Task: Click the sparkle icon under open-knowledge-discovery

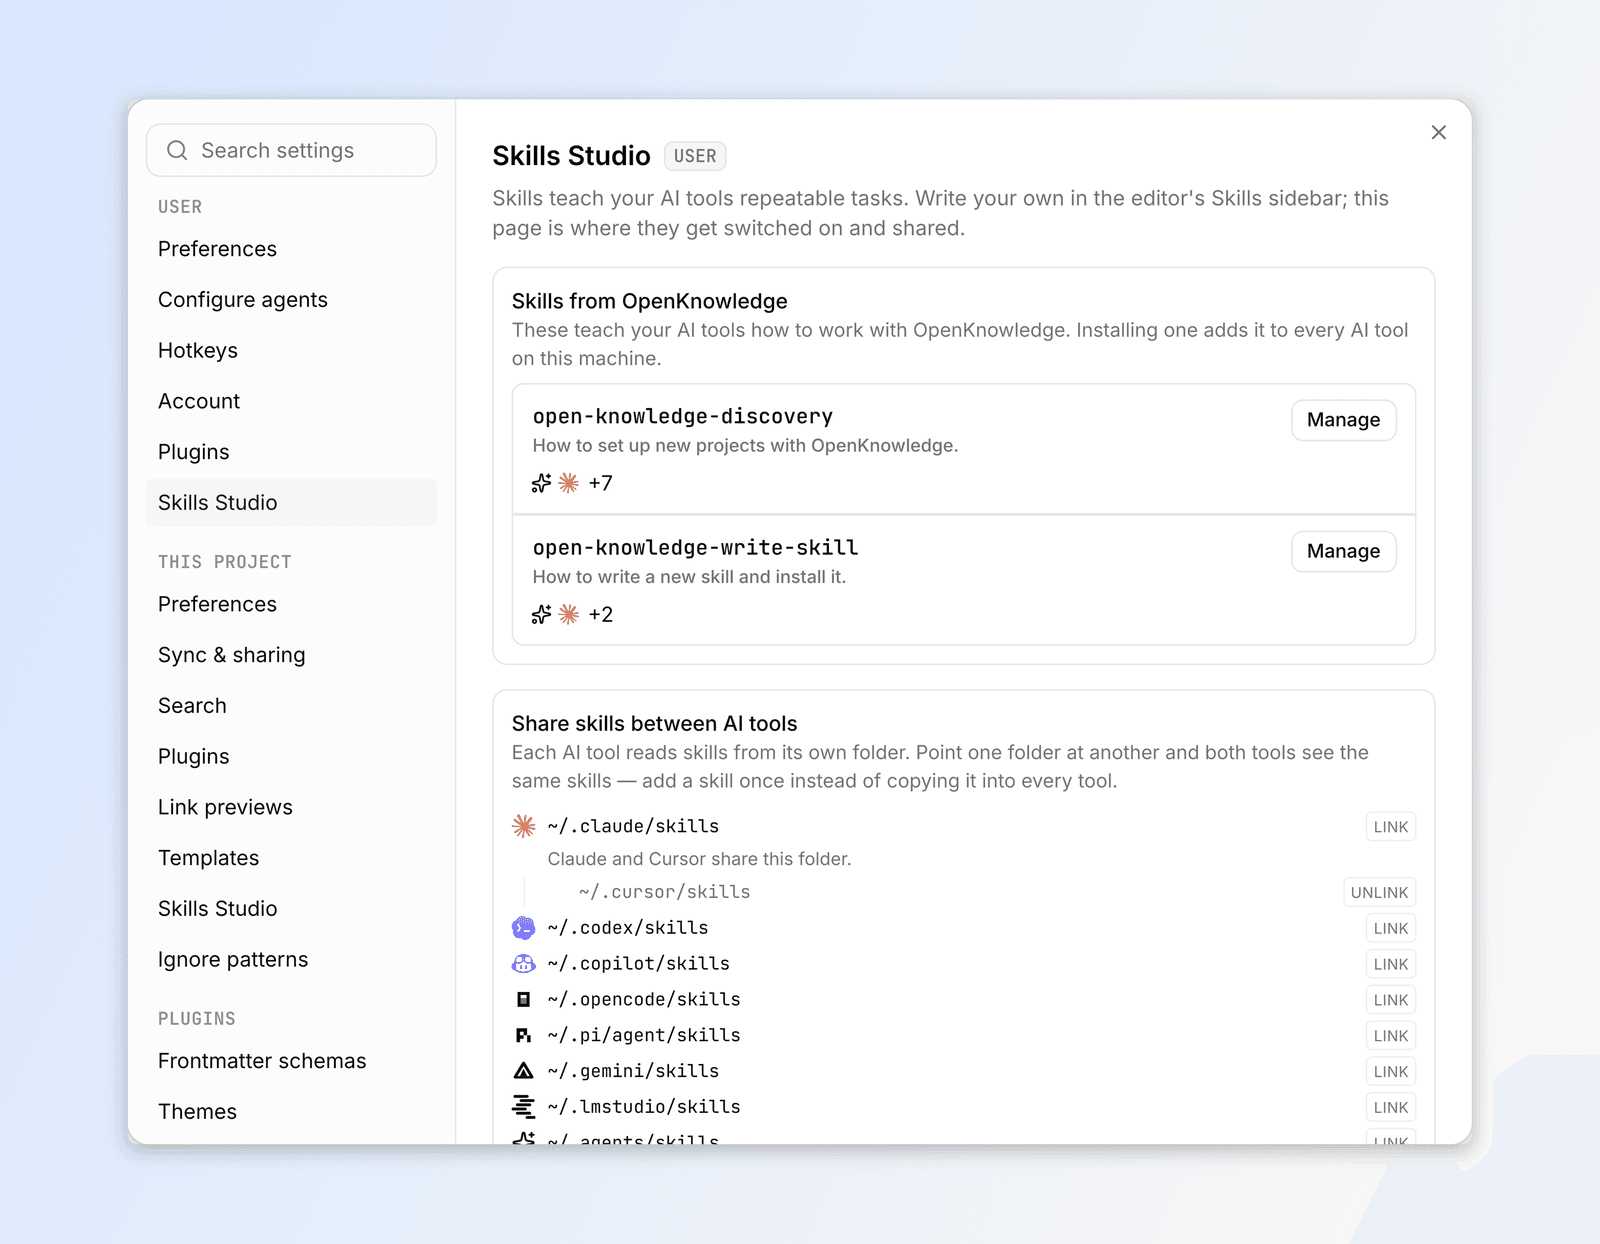Action: click(x=542, y=483)
